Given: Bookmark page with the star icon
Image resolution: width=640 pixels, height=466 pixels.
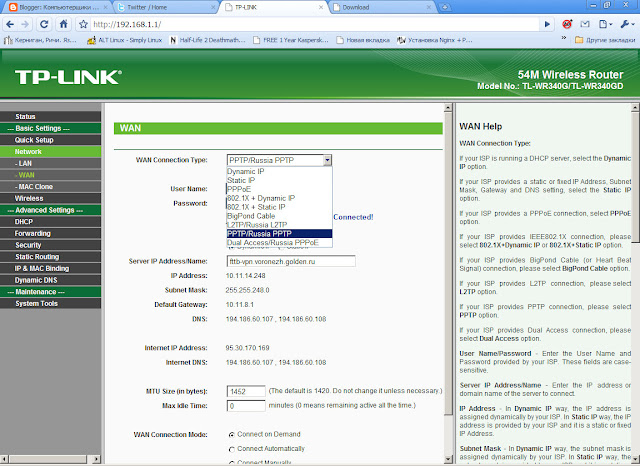Looking at the screenshot, I should click(83, 24).
